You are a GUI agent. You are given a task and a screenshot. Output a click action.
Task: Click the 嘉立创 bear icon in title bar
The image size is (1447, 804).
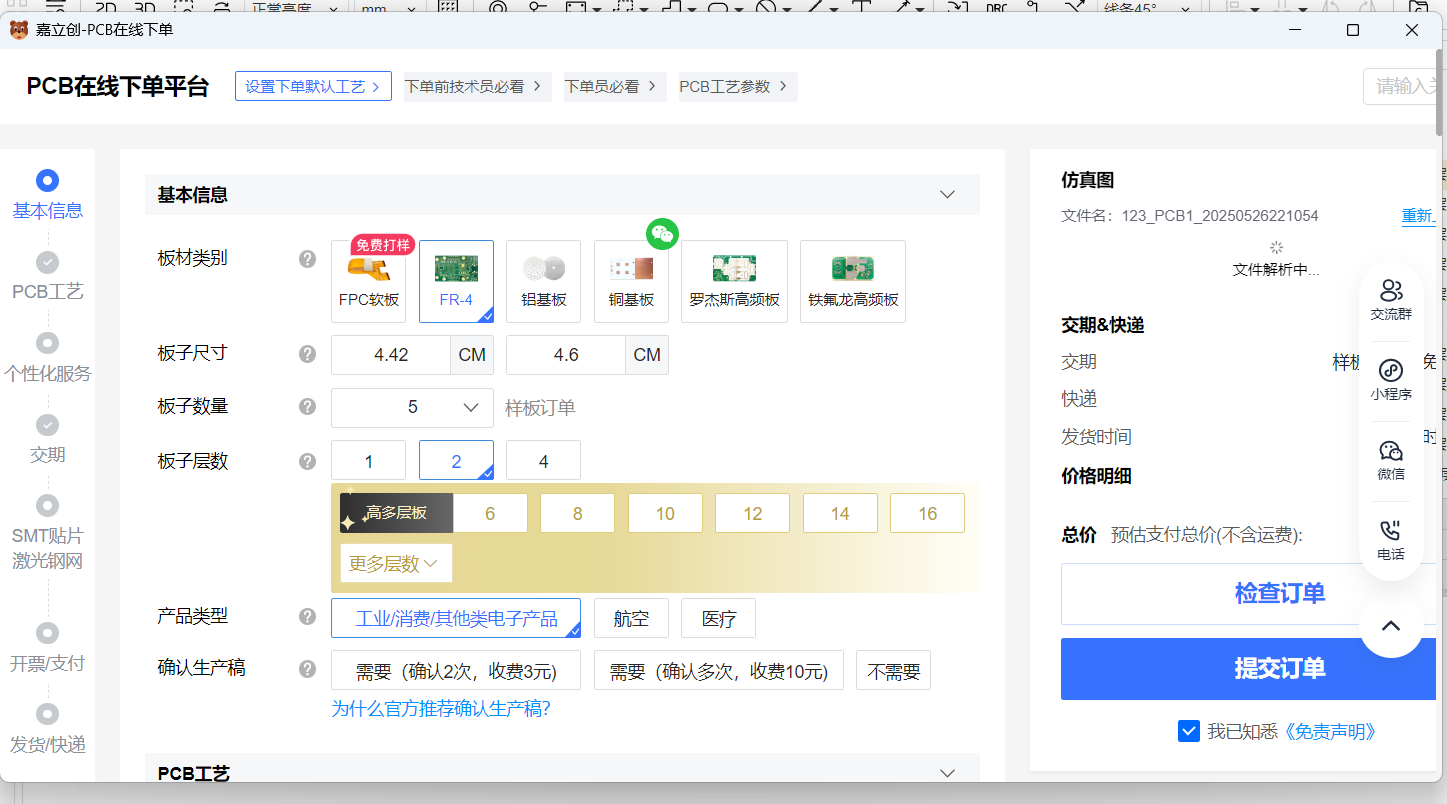click(x=19, y=30)
